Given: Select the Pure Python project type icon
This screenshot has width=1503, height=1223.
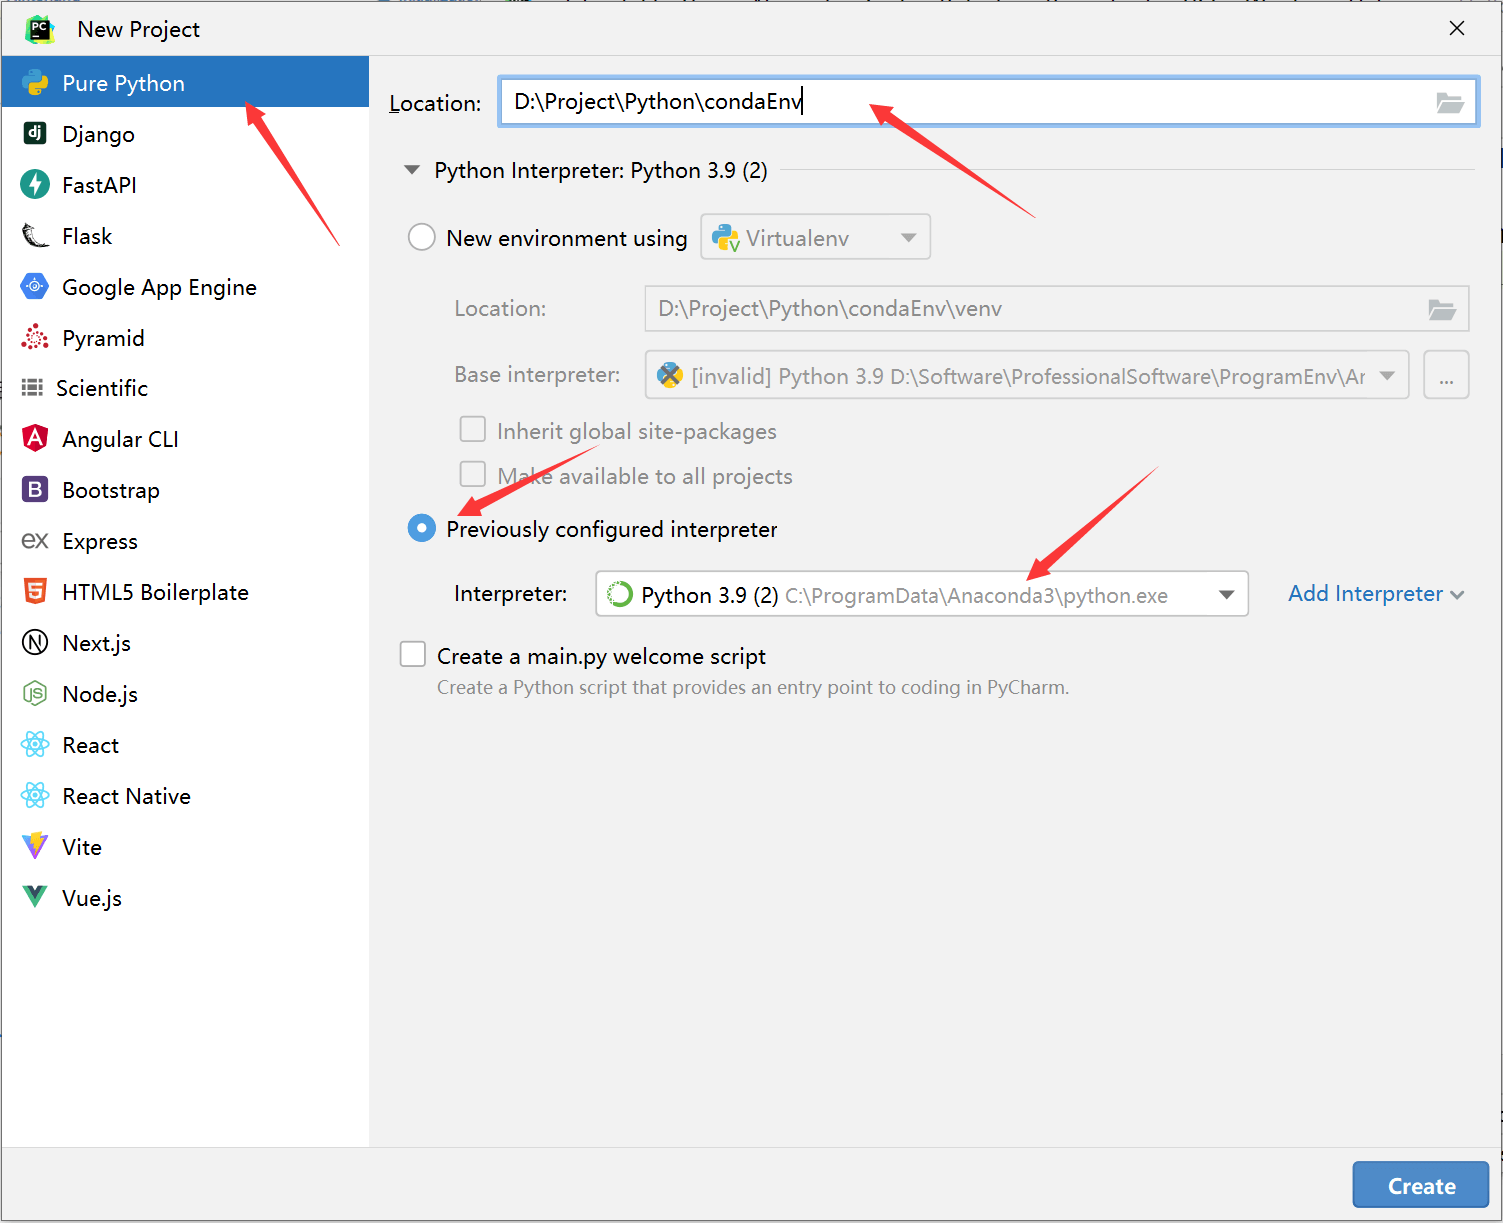Looking at the screenshot, I should tap(36, 83).
